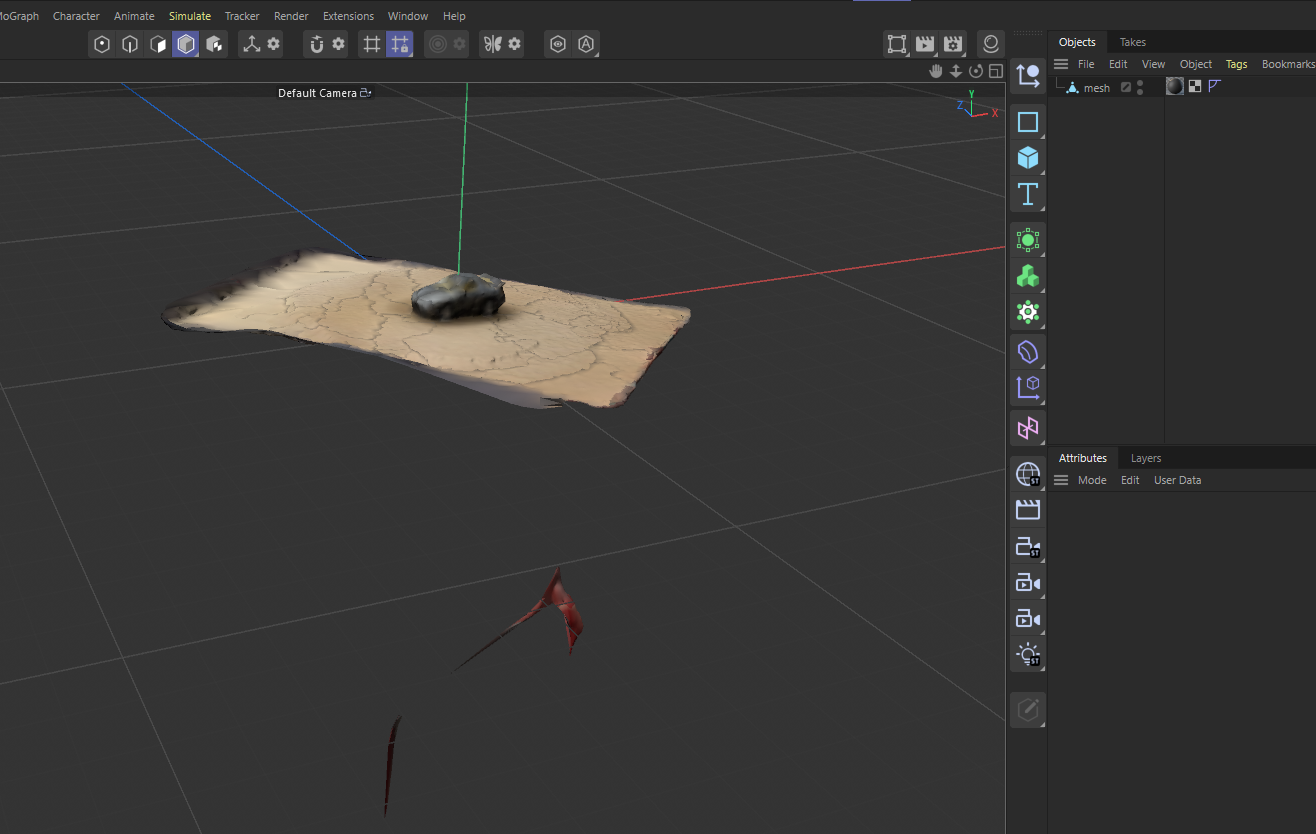The image size is (1316, 834).
Task: Click the light object icon in sidebar
Action: click(x=1028, y=655)
